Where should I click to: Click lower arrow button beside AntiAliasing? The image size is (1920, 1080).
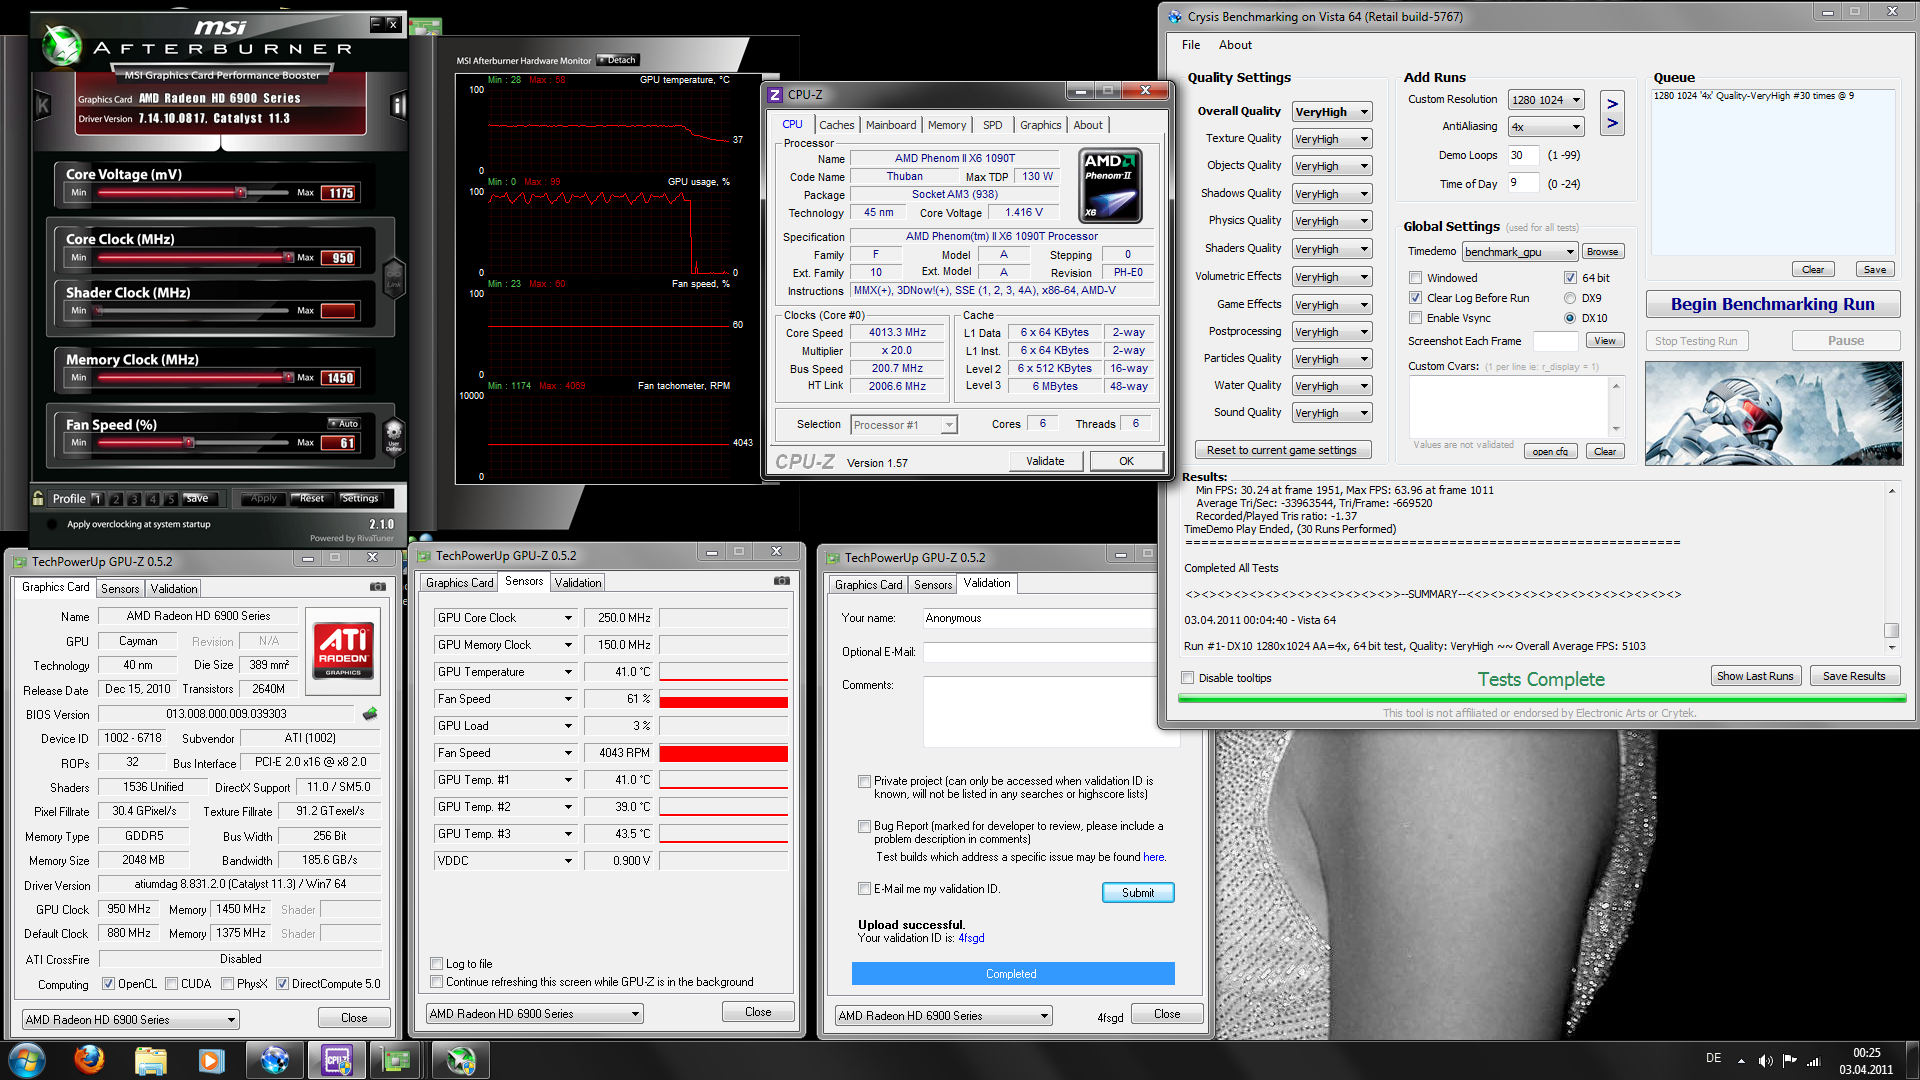click(x=1612, y=124)
